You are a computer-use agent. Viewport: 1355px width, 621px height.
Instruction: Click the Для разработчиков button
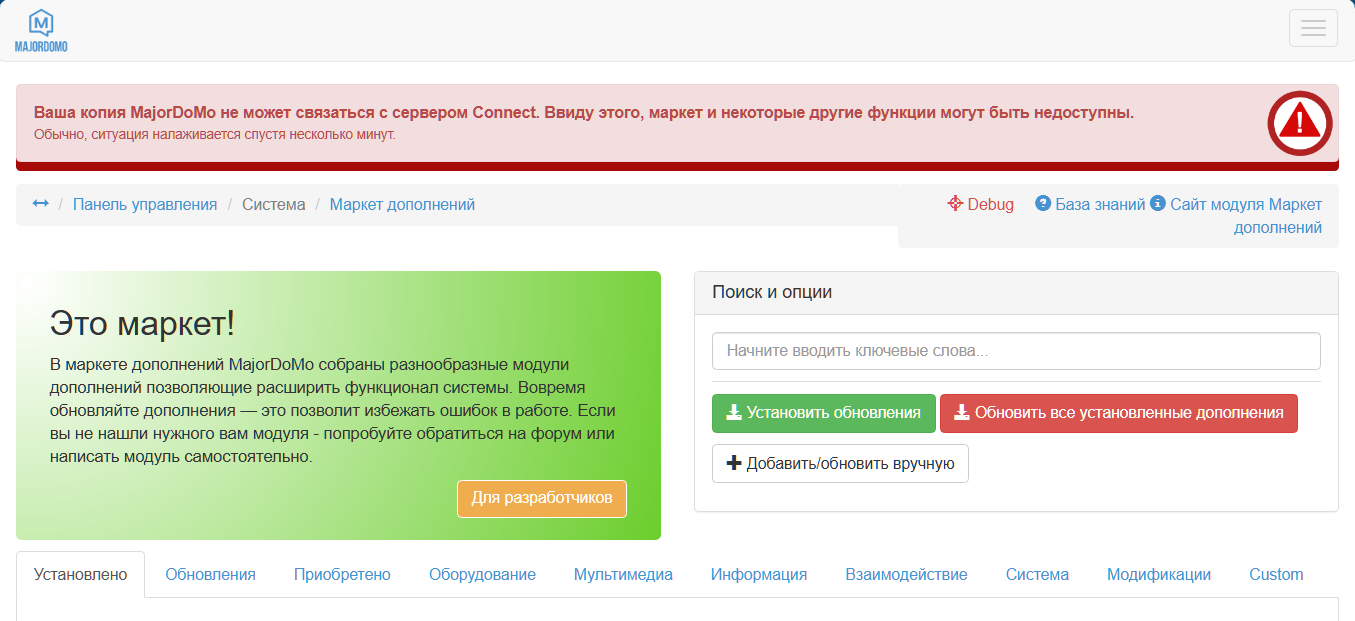coord(542,498)
